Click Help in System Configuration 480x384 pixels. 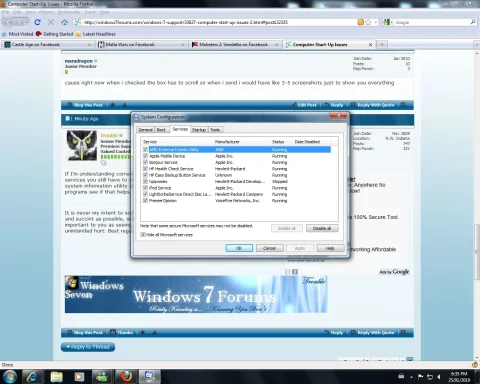[x=330, y=248]
